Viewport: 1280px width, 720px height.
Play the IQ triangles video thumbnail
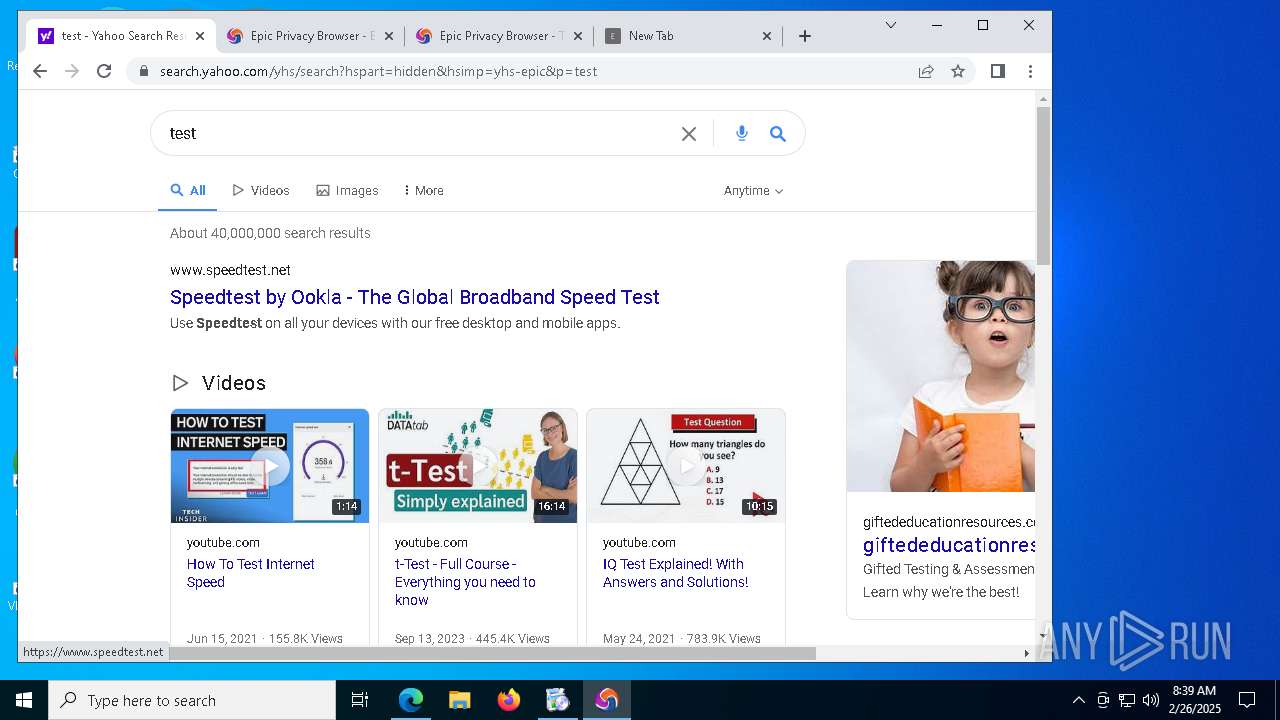click(x=686, y=466)
